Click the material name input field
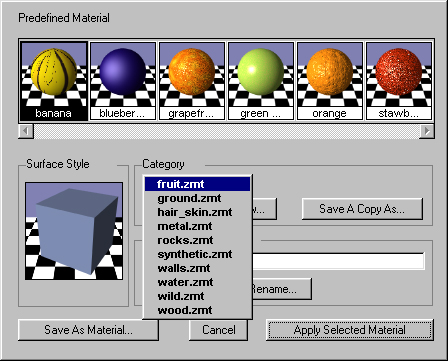 [338, 261]
